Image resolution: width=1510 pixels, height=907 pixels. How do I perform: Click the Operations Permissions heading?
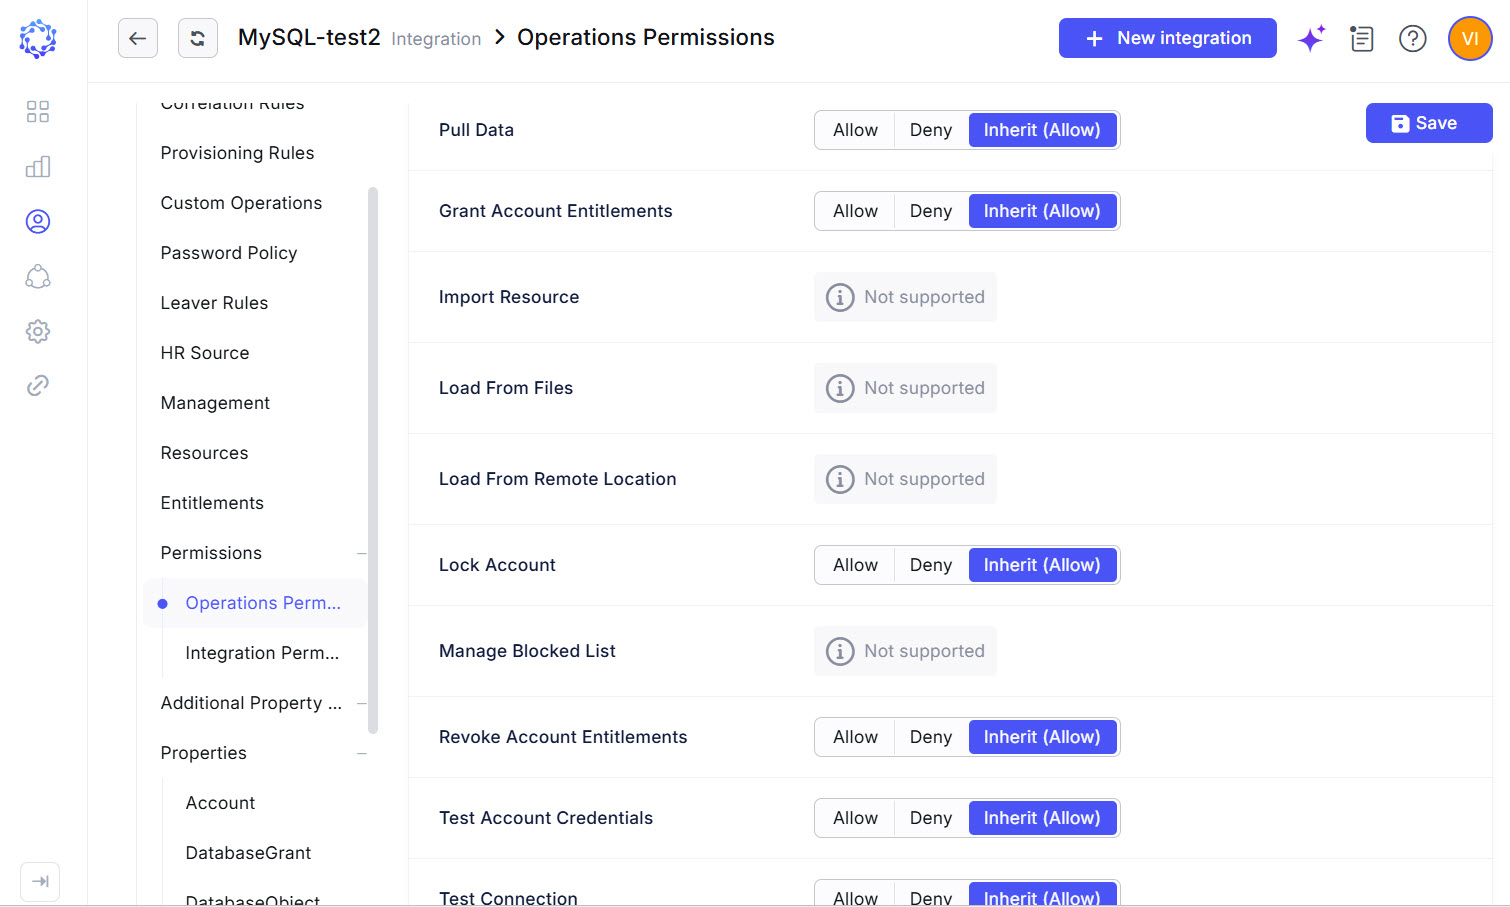pyautogui.click(x=646, y=37)
